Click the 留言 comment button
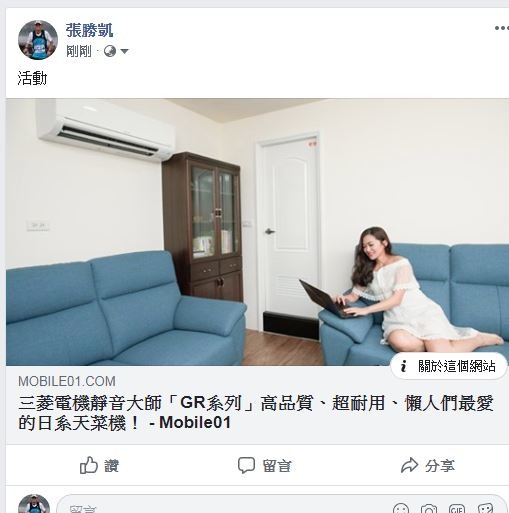This screenshot has width=509, height=513. tap(265, 465)
